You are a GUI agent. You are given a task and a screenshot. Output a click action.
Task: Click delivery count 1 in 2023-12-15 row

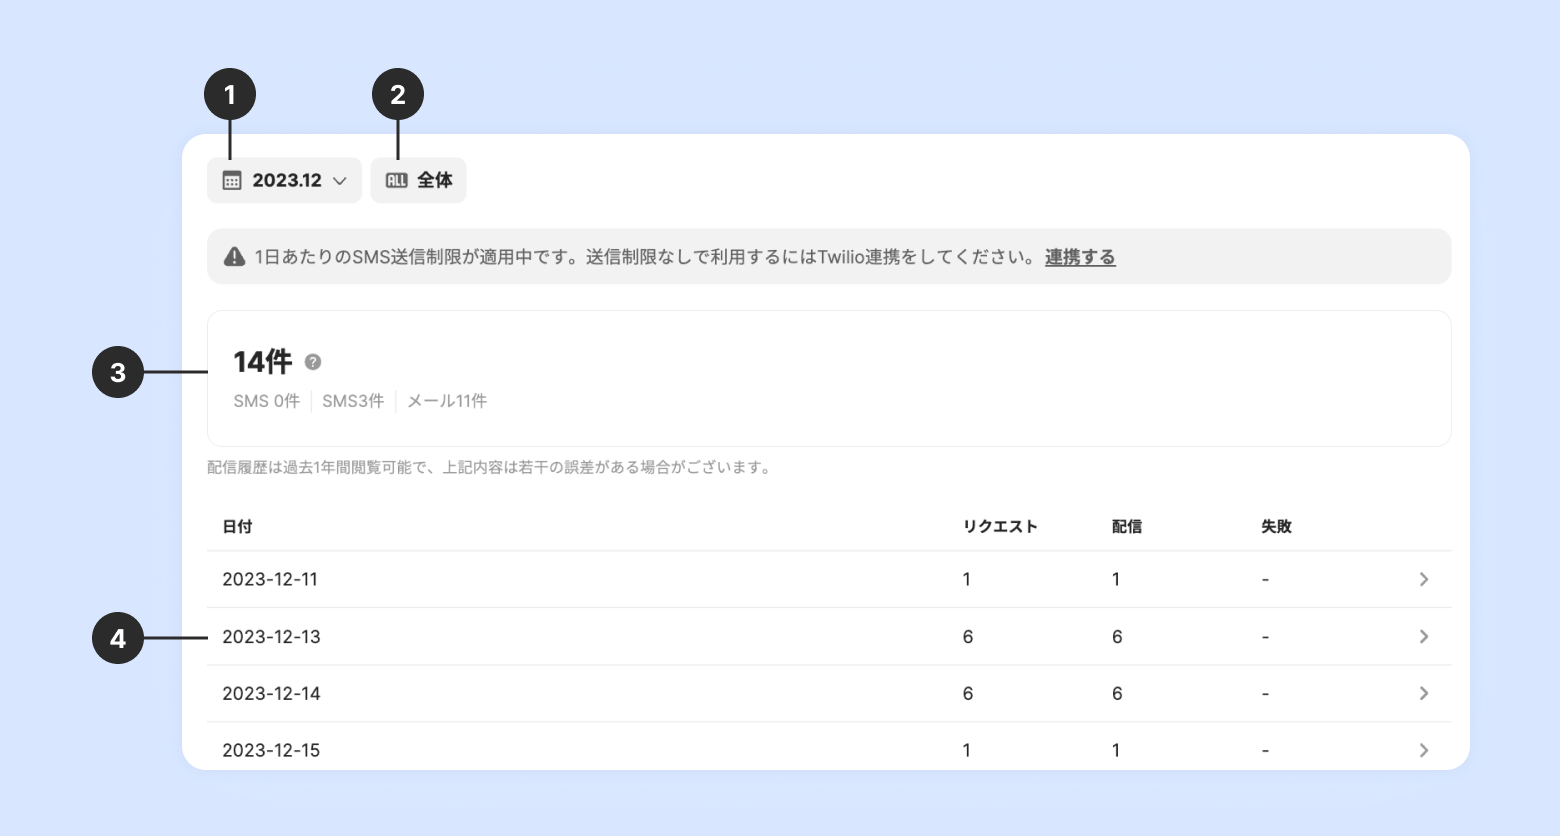(1116, 751)
